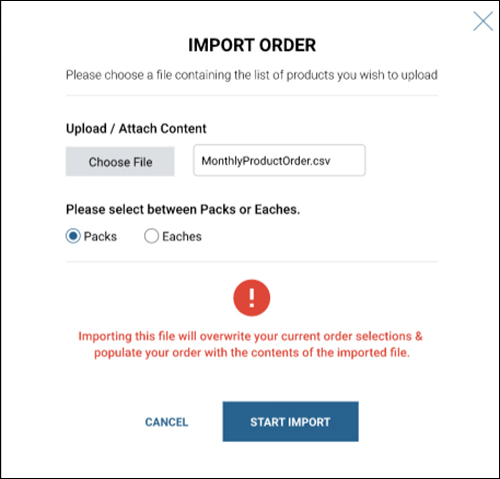
Task: Click the Packs option label text
Action: coord(100,236)
